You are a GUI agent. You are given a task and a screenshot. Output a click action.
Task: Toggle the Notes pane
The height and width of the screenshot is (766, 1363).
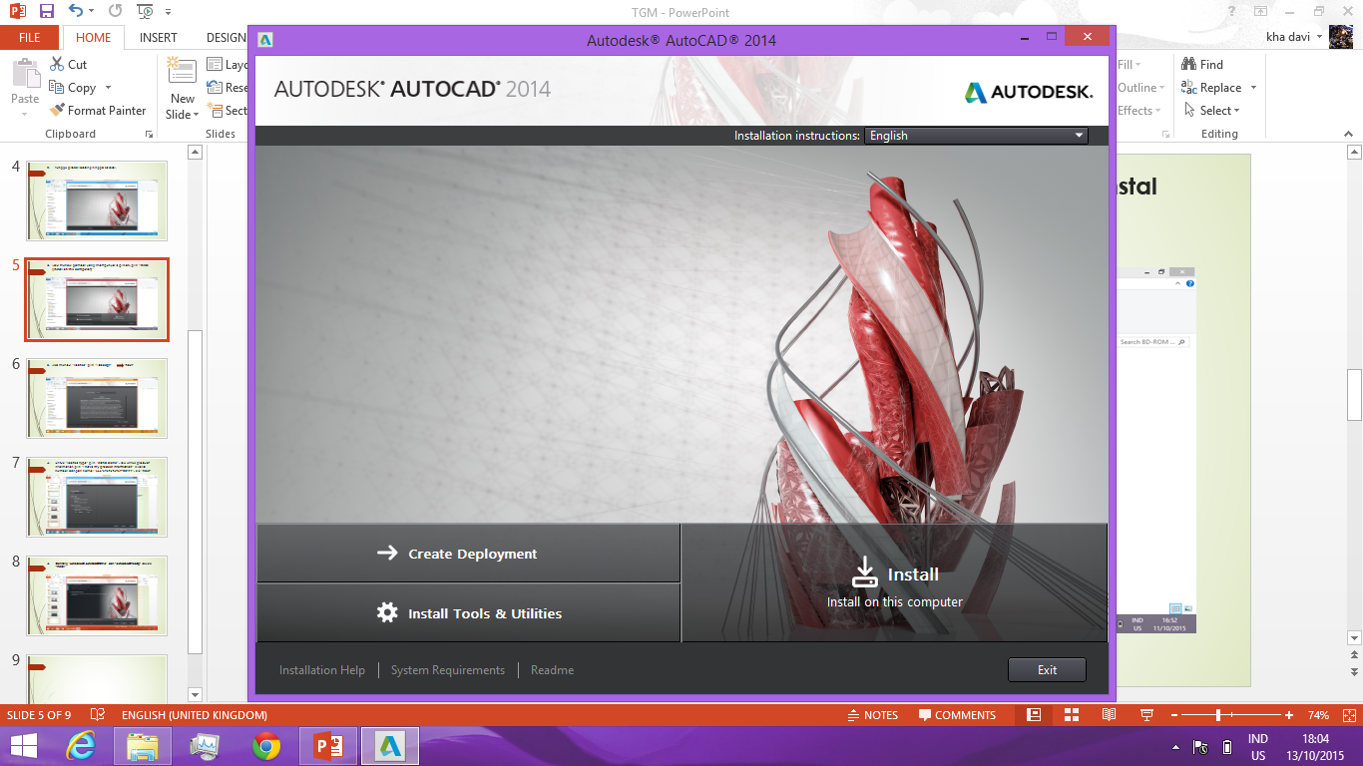tap(872, 715)
